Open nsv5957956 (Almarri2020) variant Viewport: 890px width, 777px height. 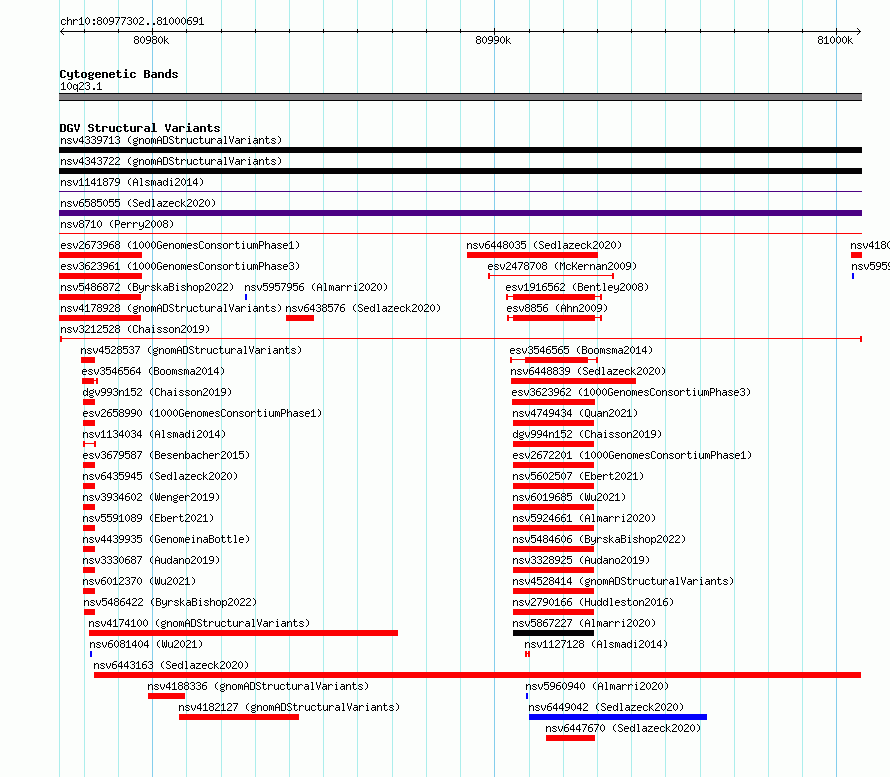click(x=316, y=287)
